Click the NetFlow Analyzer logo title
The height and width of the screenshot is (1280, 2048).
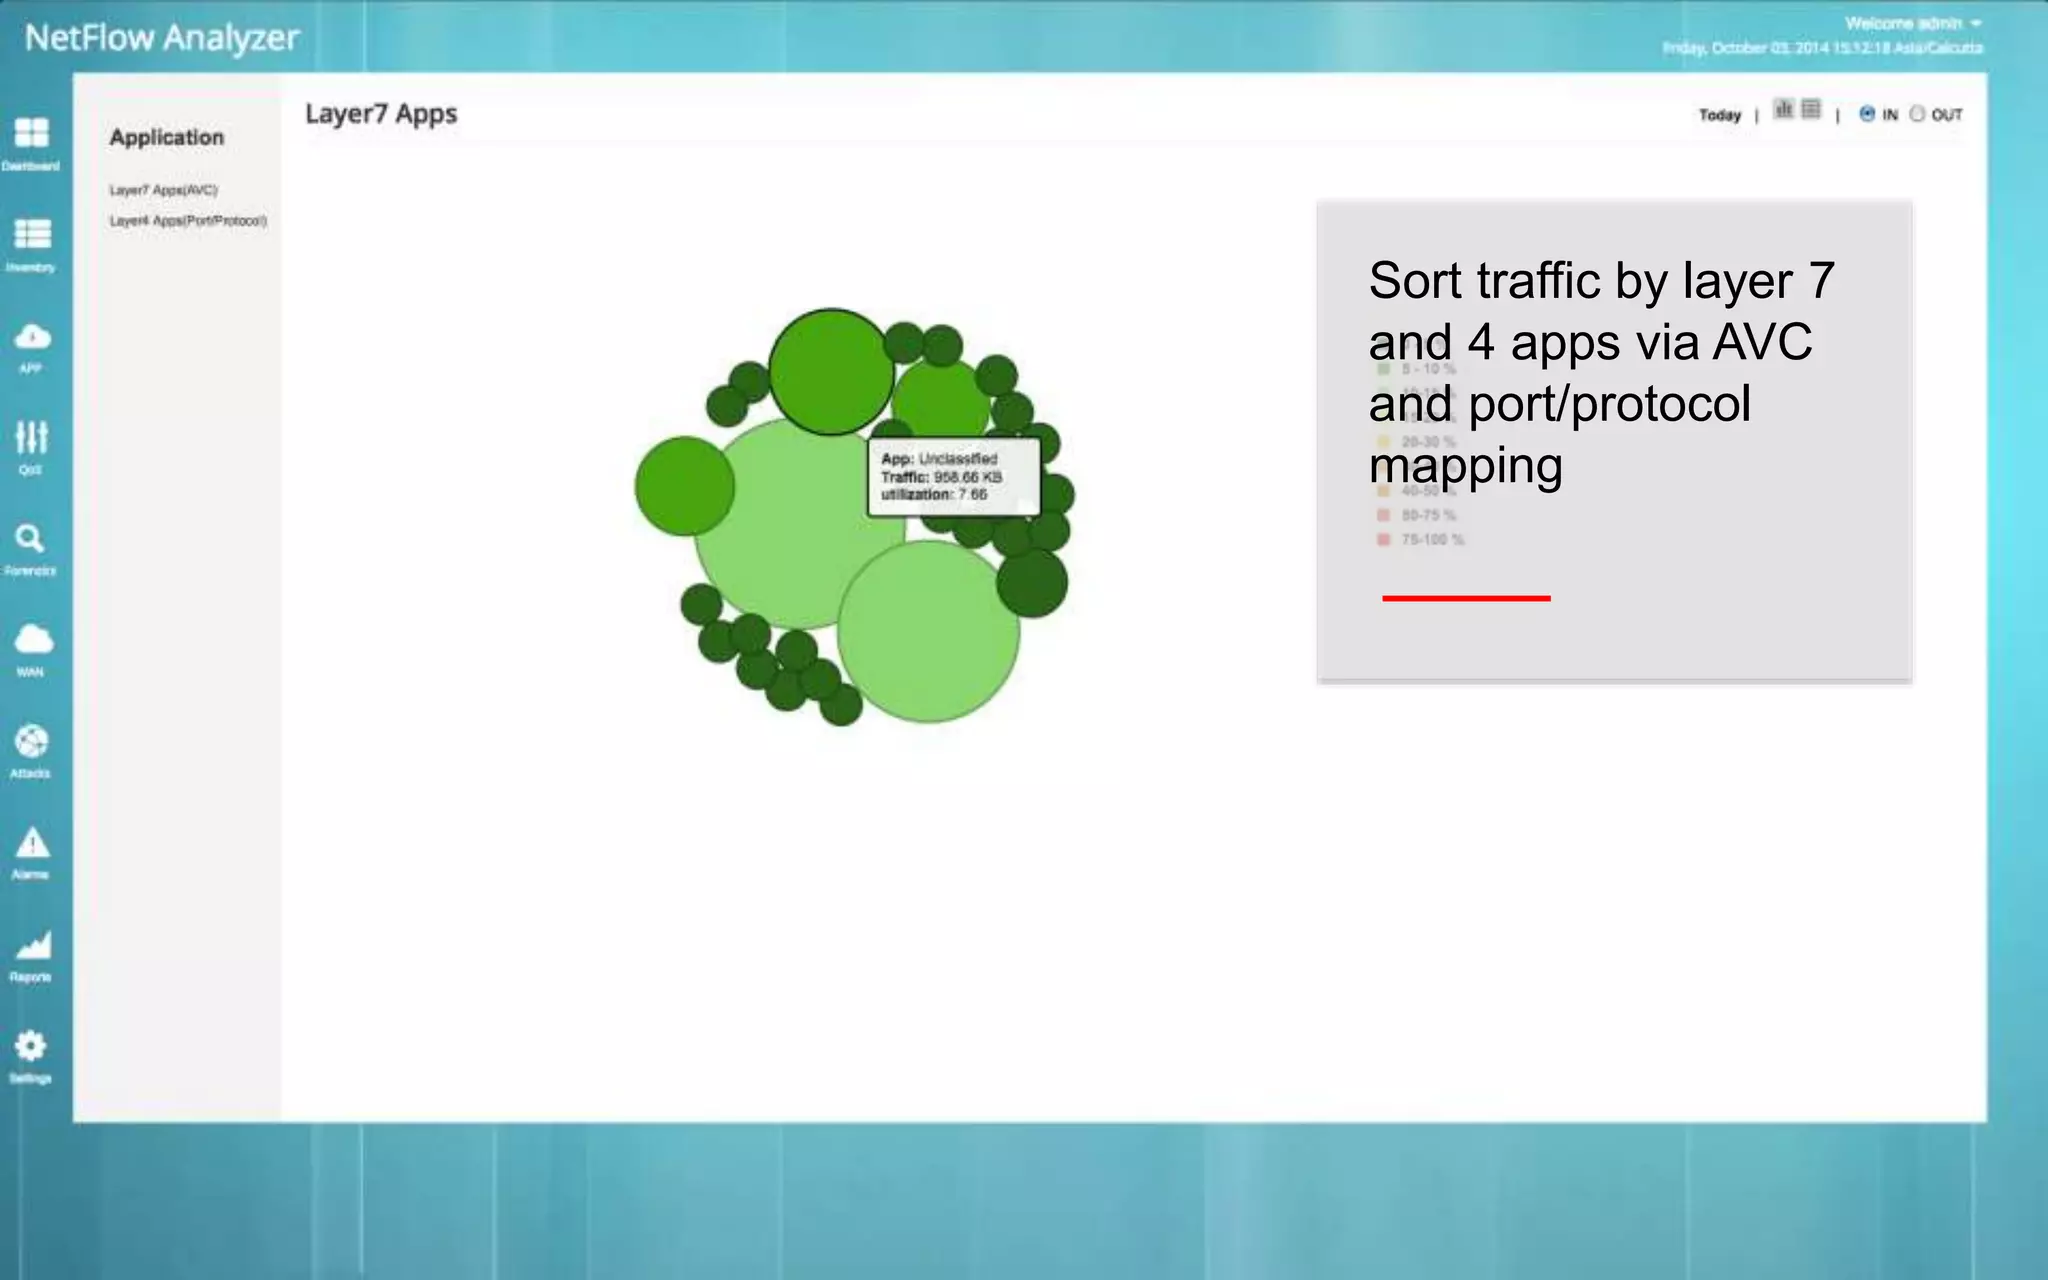coord(162,38)
